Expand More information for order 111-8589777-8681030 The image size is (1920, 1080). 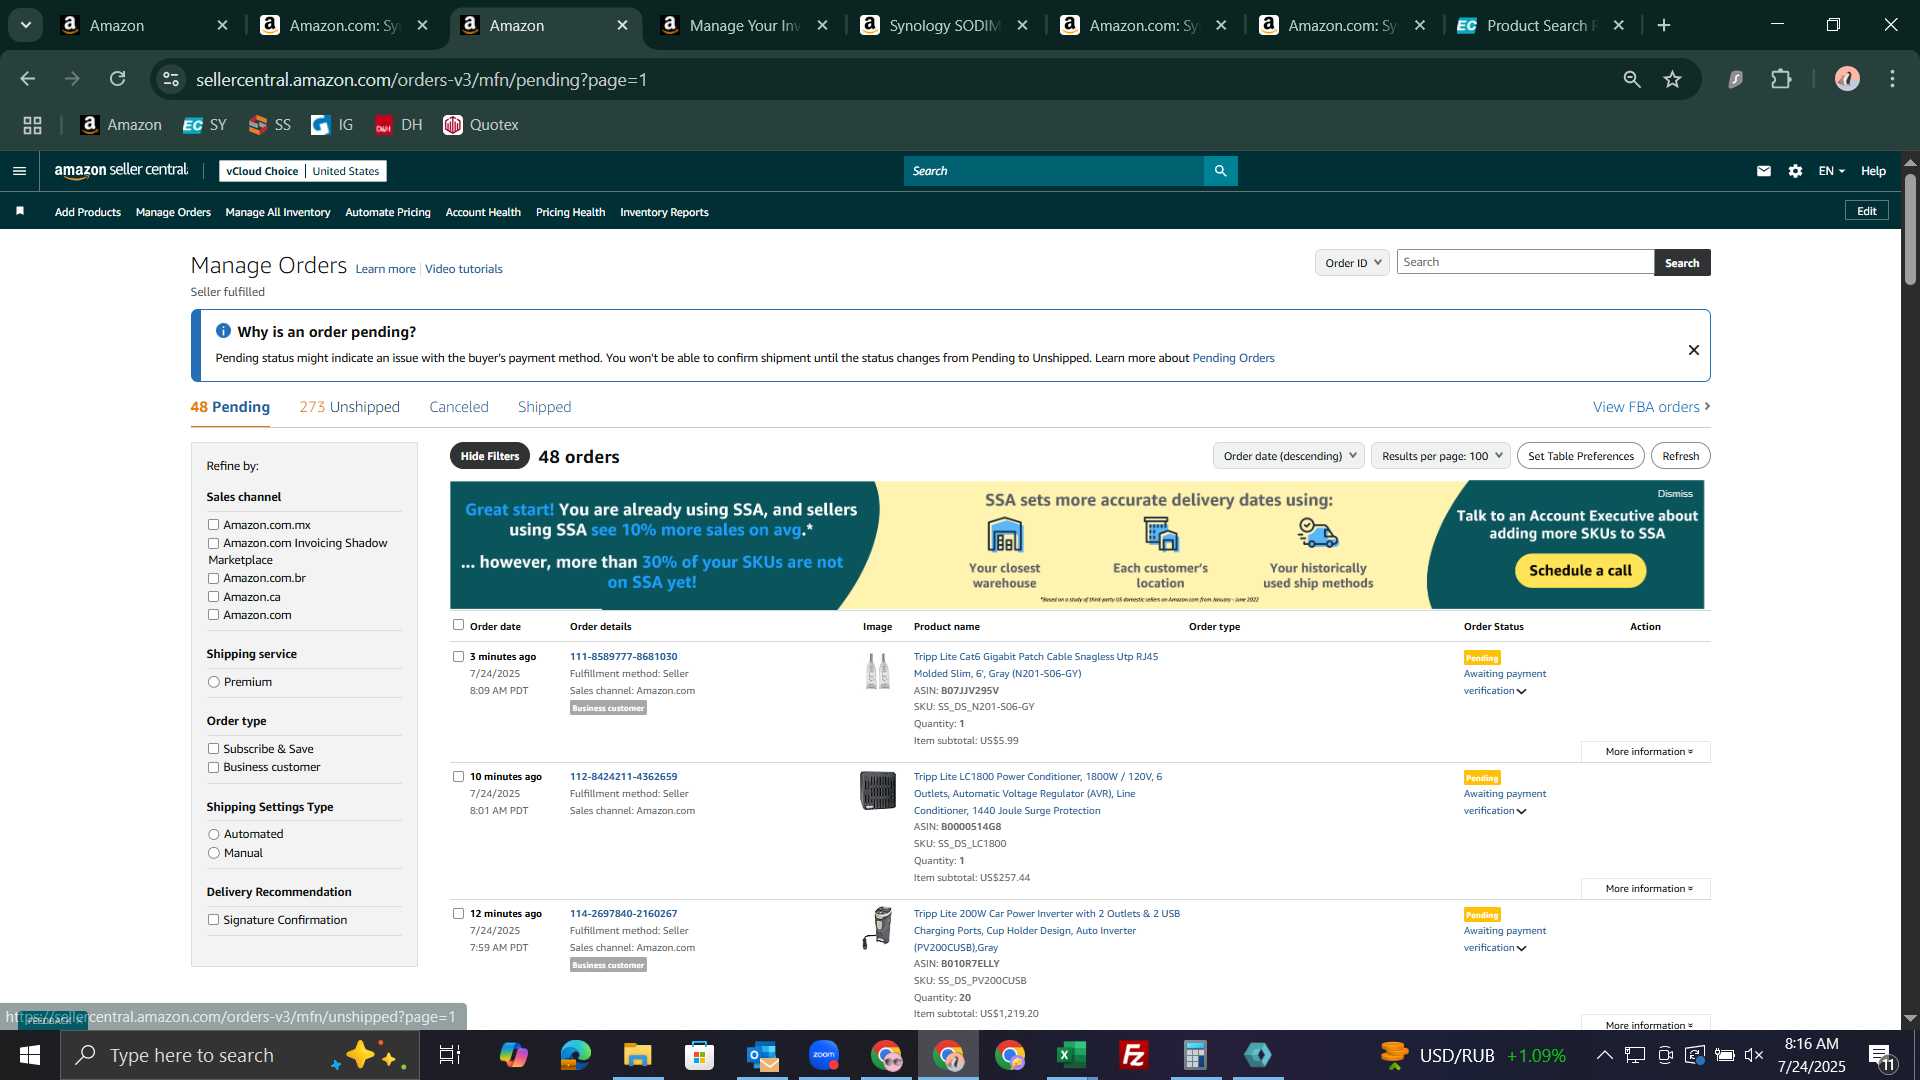pos(1647,751)
